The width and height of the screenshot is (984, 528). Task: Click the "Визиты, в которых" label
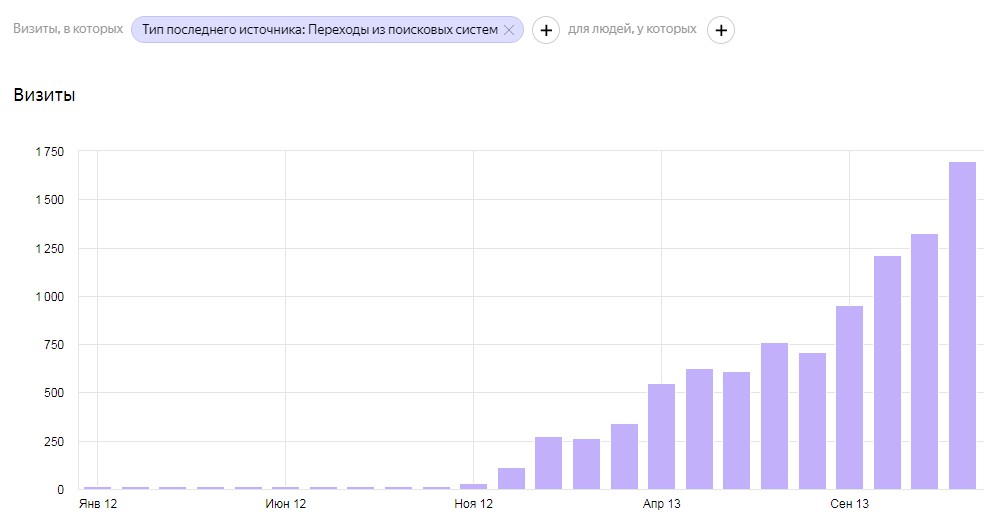click(x=68, y=29)
